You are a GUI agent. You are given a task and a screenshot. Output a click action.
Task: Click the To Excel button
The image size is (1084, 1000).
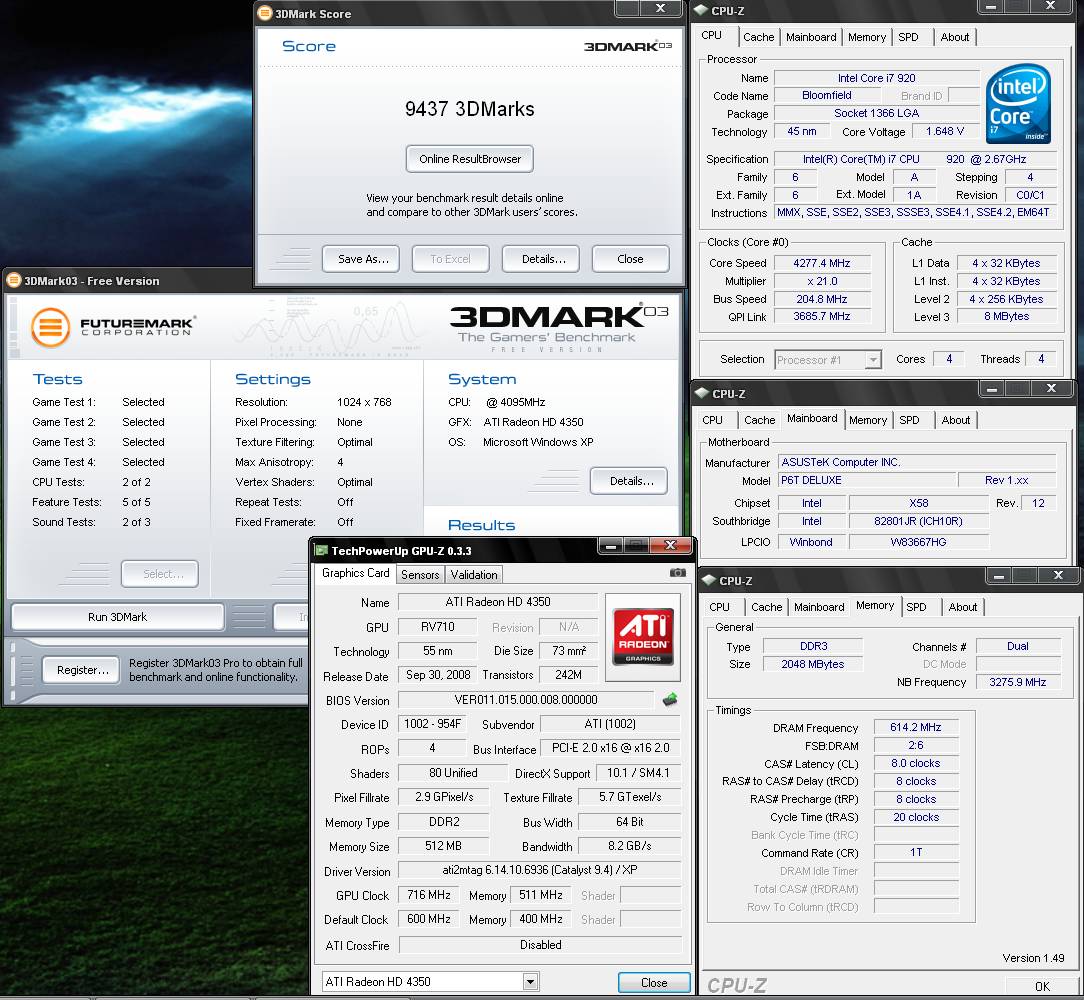[x=450, y=259]
